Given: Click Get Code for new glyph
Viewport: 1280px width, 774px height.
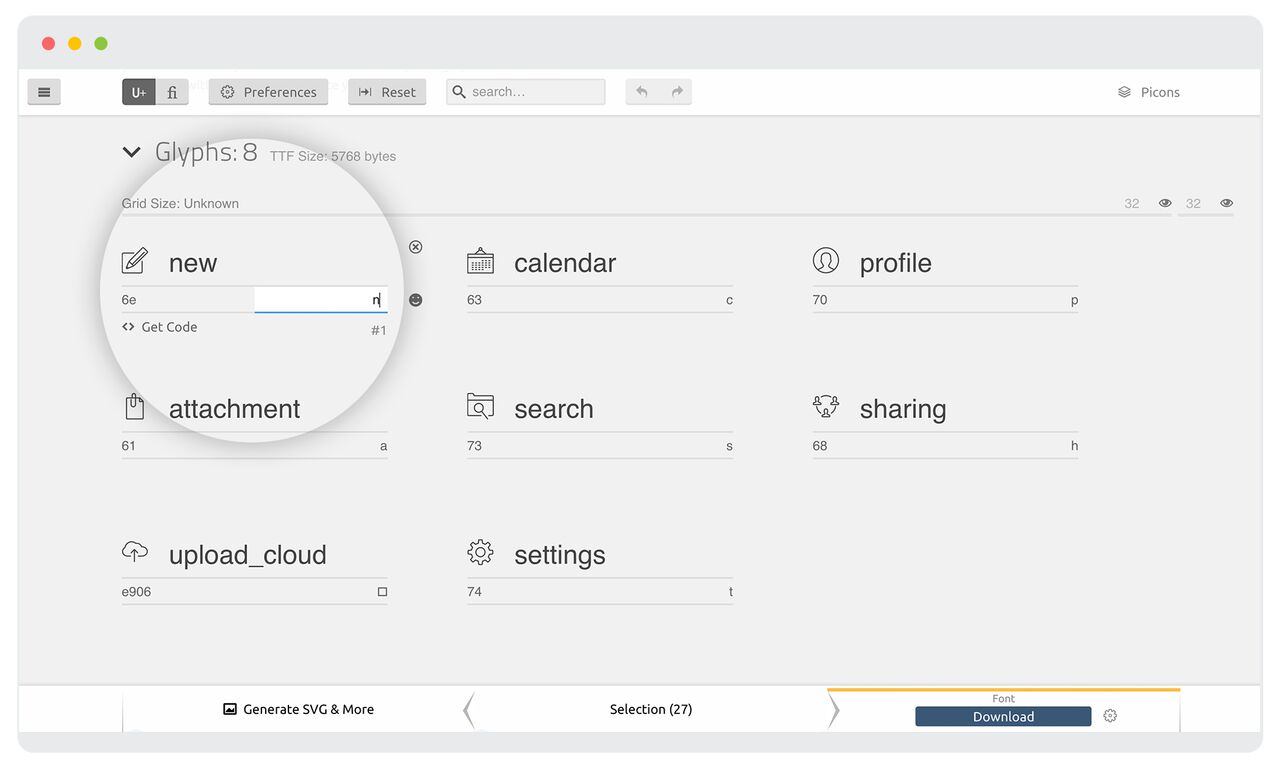Looking at the screenshot, I should pyautogui.click(x=160, y=327).
